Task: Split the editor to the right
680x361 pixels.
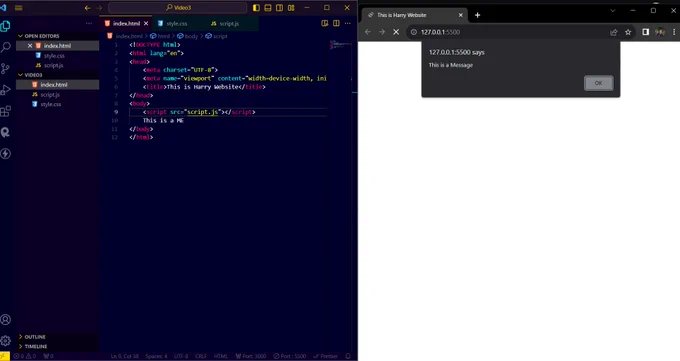Action: click(x=336, y=23)
